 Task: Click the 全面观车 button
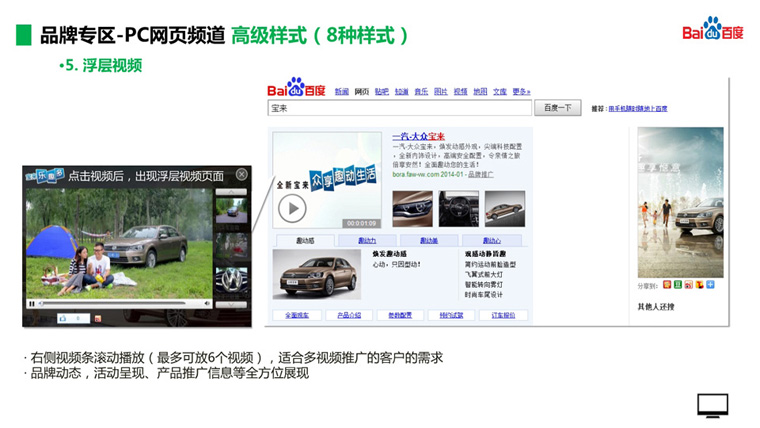(297, 315)
